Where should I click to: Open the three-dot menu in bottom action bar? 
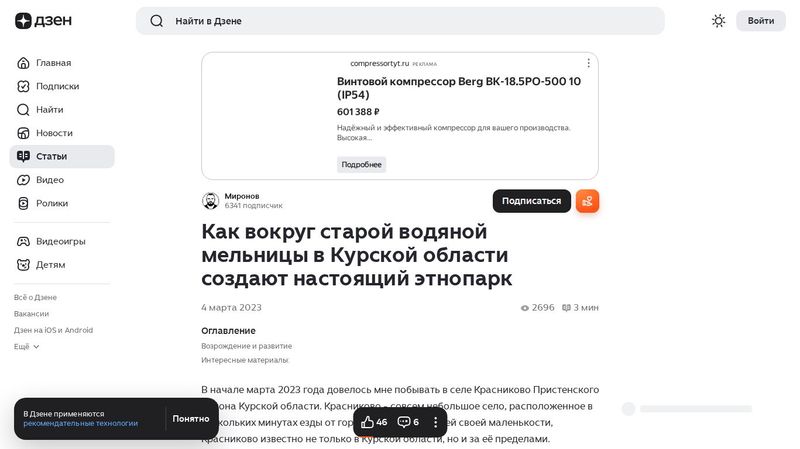click(x=435, y=422)
